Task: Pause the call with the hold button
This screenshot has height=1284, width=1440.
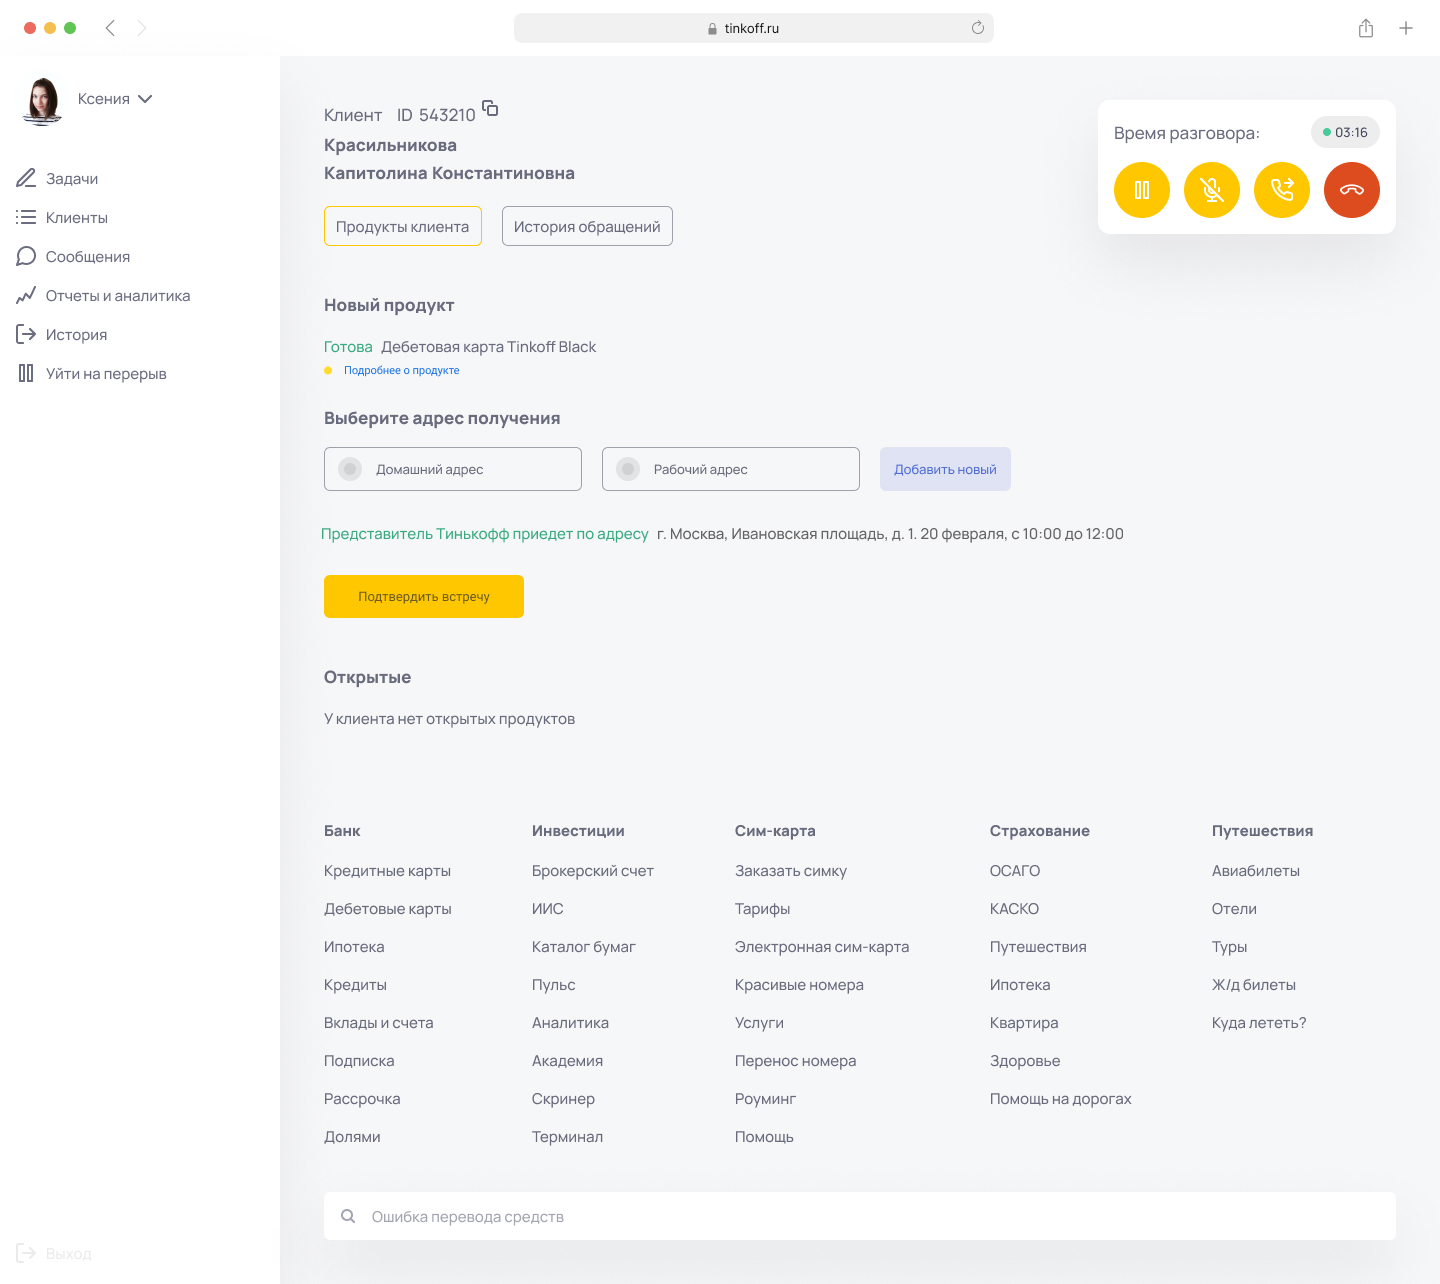Action: (1141, 190)
